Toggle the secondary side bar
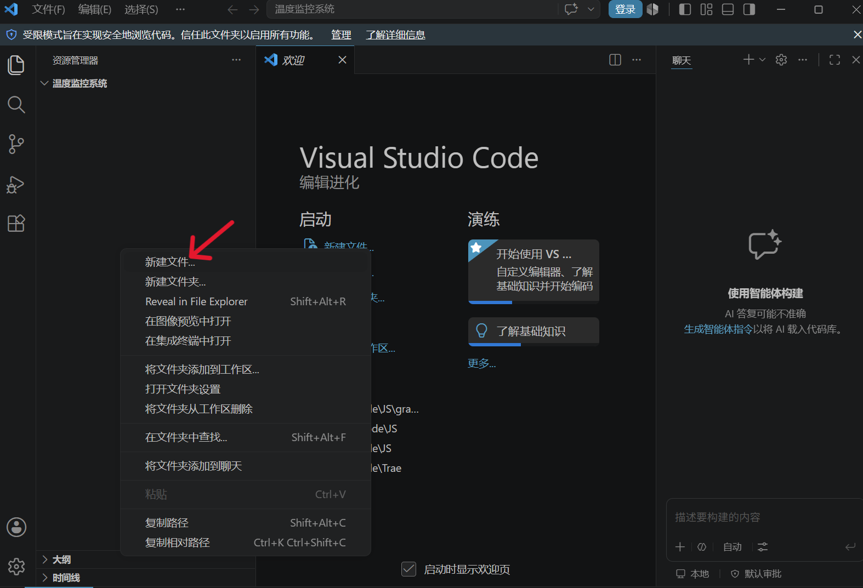This screenshot has width=863, height=588. (749, 9)
